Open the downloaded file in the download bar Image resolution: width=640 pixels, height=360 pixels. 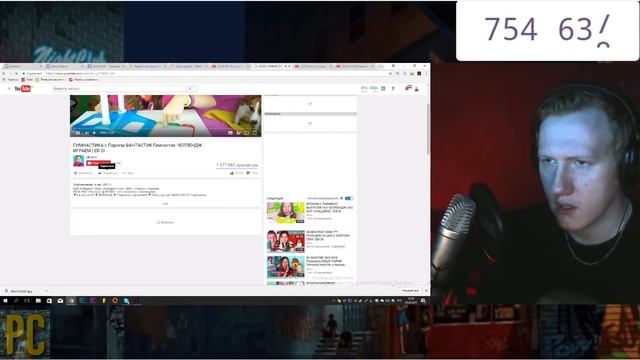point(21,291)
